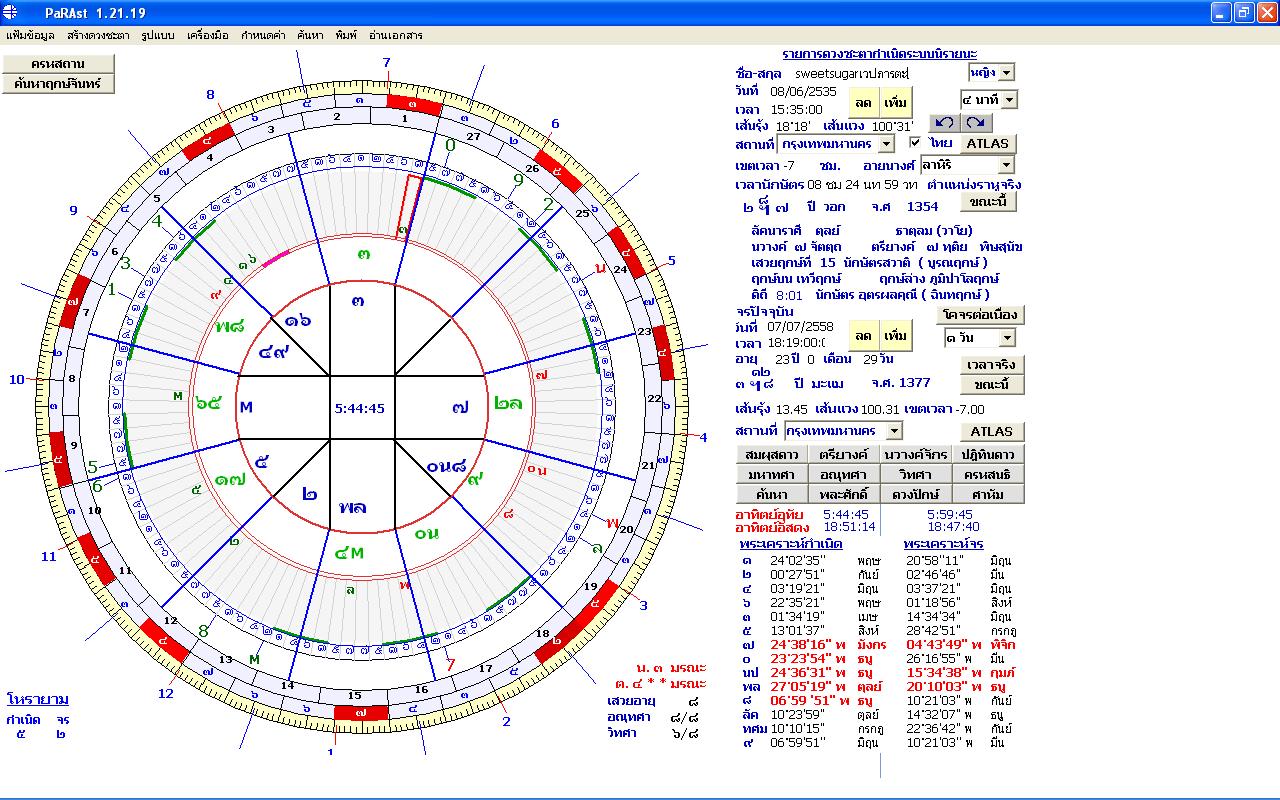Click เพิ่ม beside birth date 08/06/2535
This screenshot has width=1280, height=800.
click(895, 102)
